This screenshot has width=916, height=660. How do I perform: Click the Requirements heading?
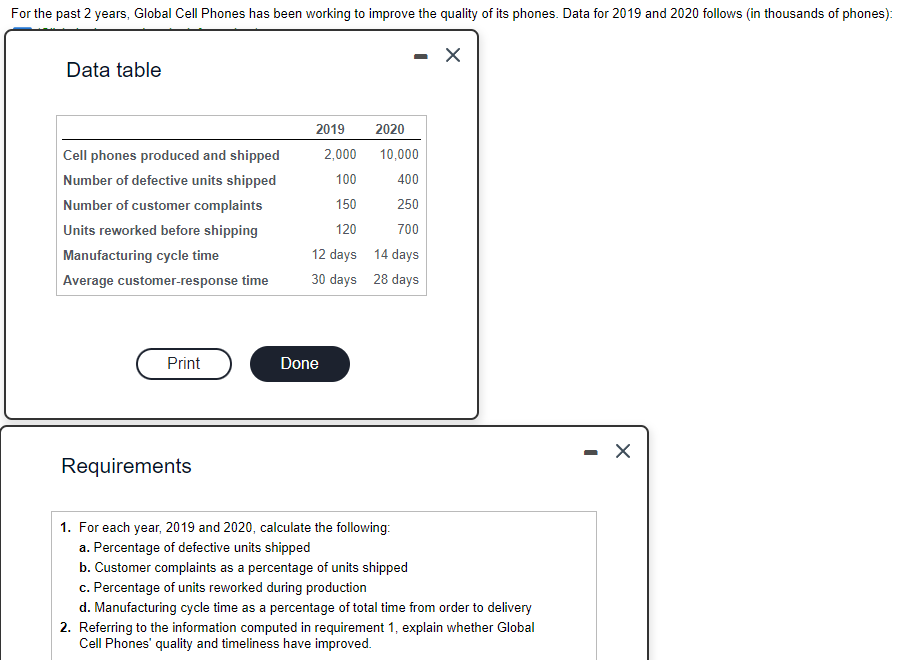[126, 466]
